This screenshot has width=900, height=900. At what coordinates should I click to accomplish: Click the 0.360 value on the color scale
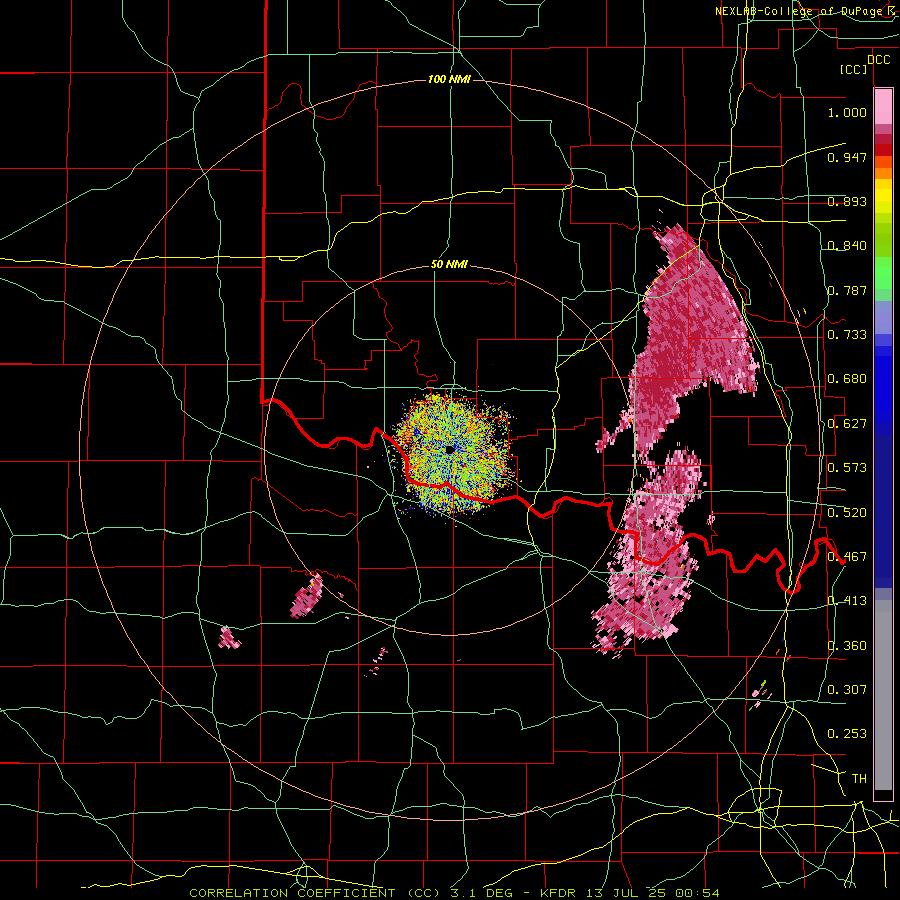click(x=847, y=646)
